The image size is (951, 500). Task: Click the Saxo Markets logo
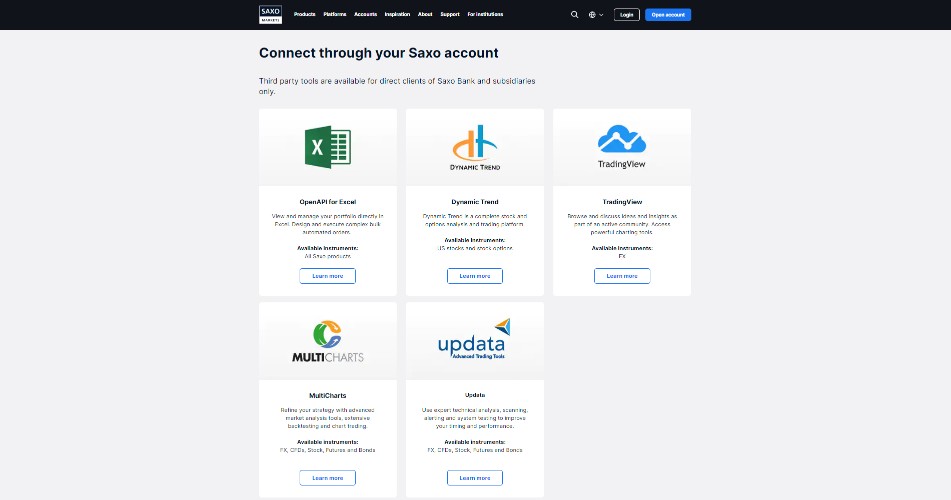(x=271, y=14)
